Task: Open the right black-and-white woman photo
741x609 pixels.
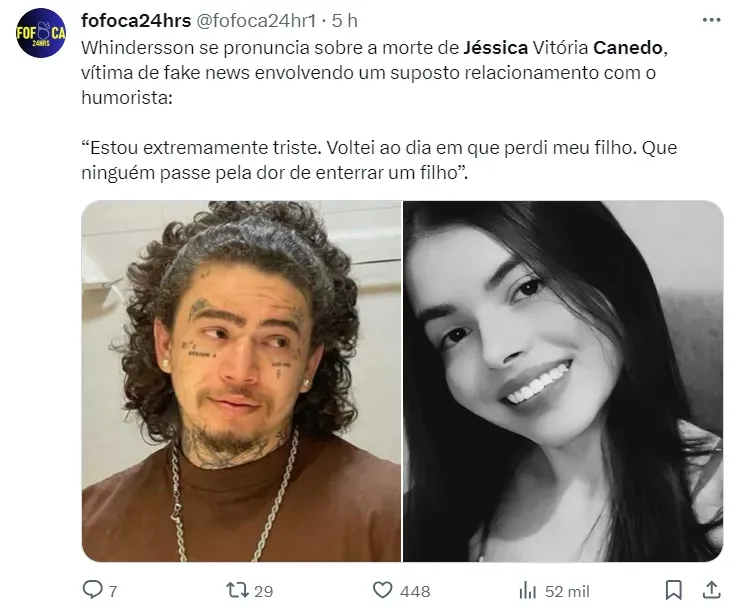Action: [563, 381]
